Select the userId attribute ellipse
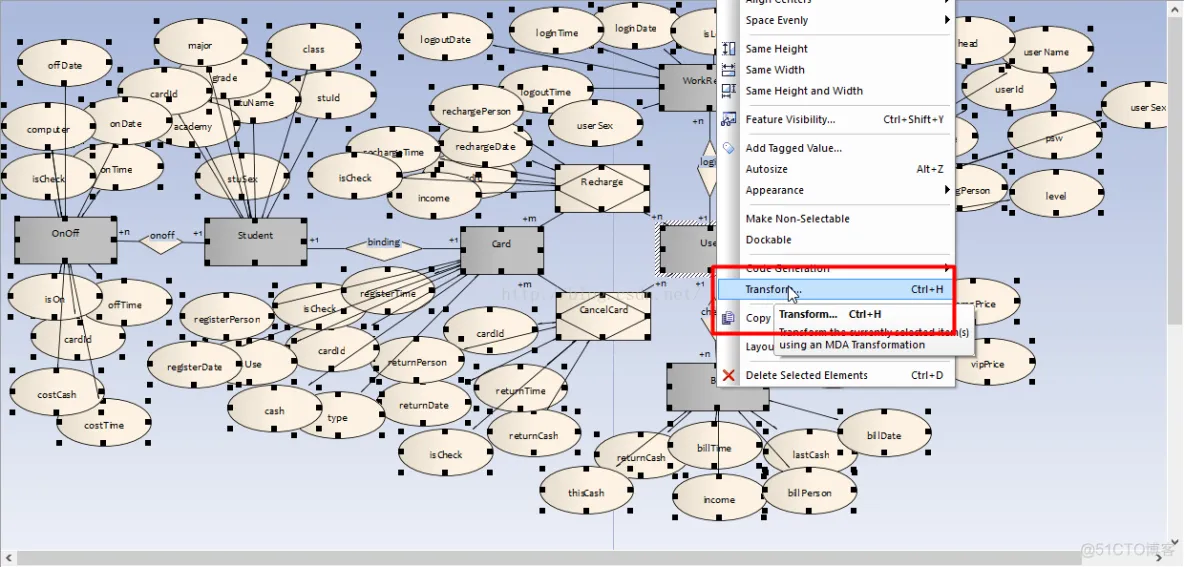The image size is (1184, 567). pyautogui.click(x=1009, y=88)
